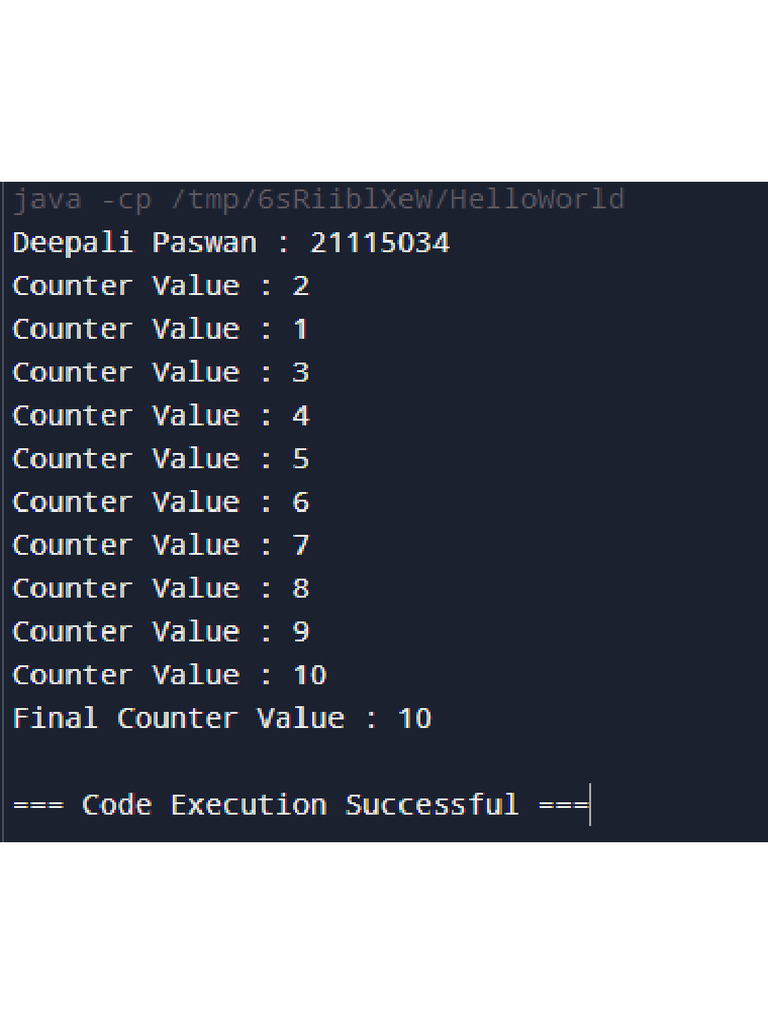The height and width of the screenshot is (1024, 768).
Task: Click the name Deepali Paswan
Action: pos(134,243)
